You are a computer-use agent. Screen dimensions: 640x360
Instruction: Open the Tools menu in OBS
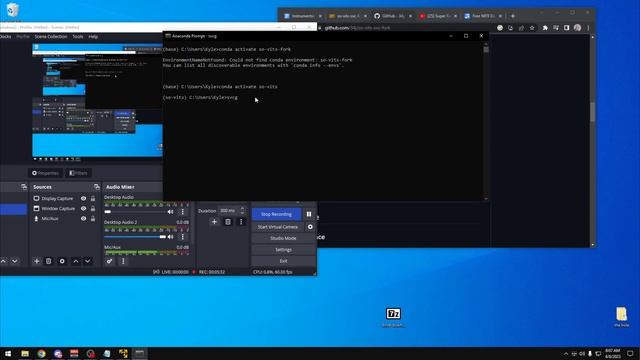[78, 37]
